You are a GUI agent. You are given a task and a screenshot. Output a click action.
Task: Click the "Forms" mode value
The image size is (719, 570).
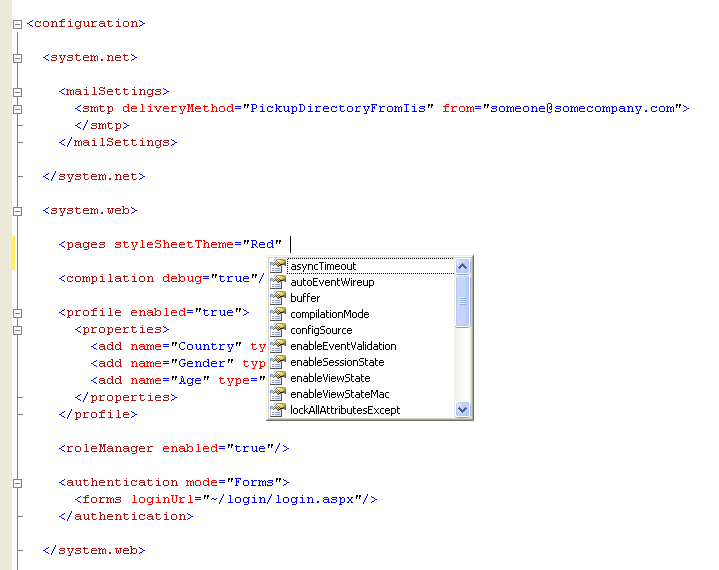[x=254, y=482]
